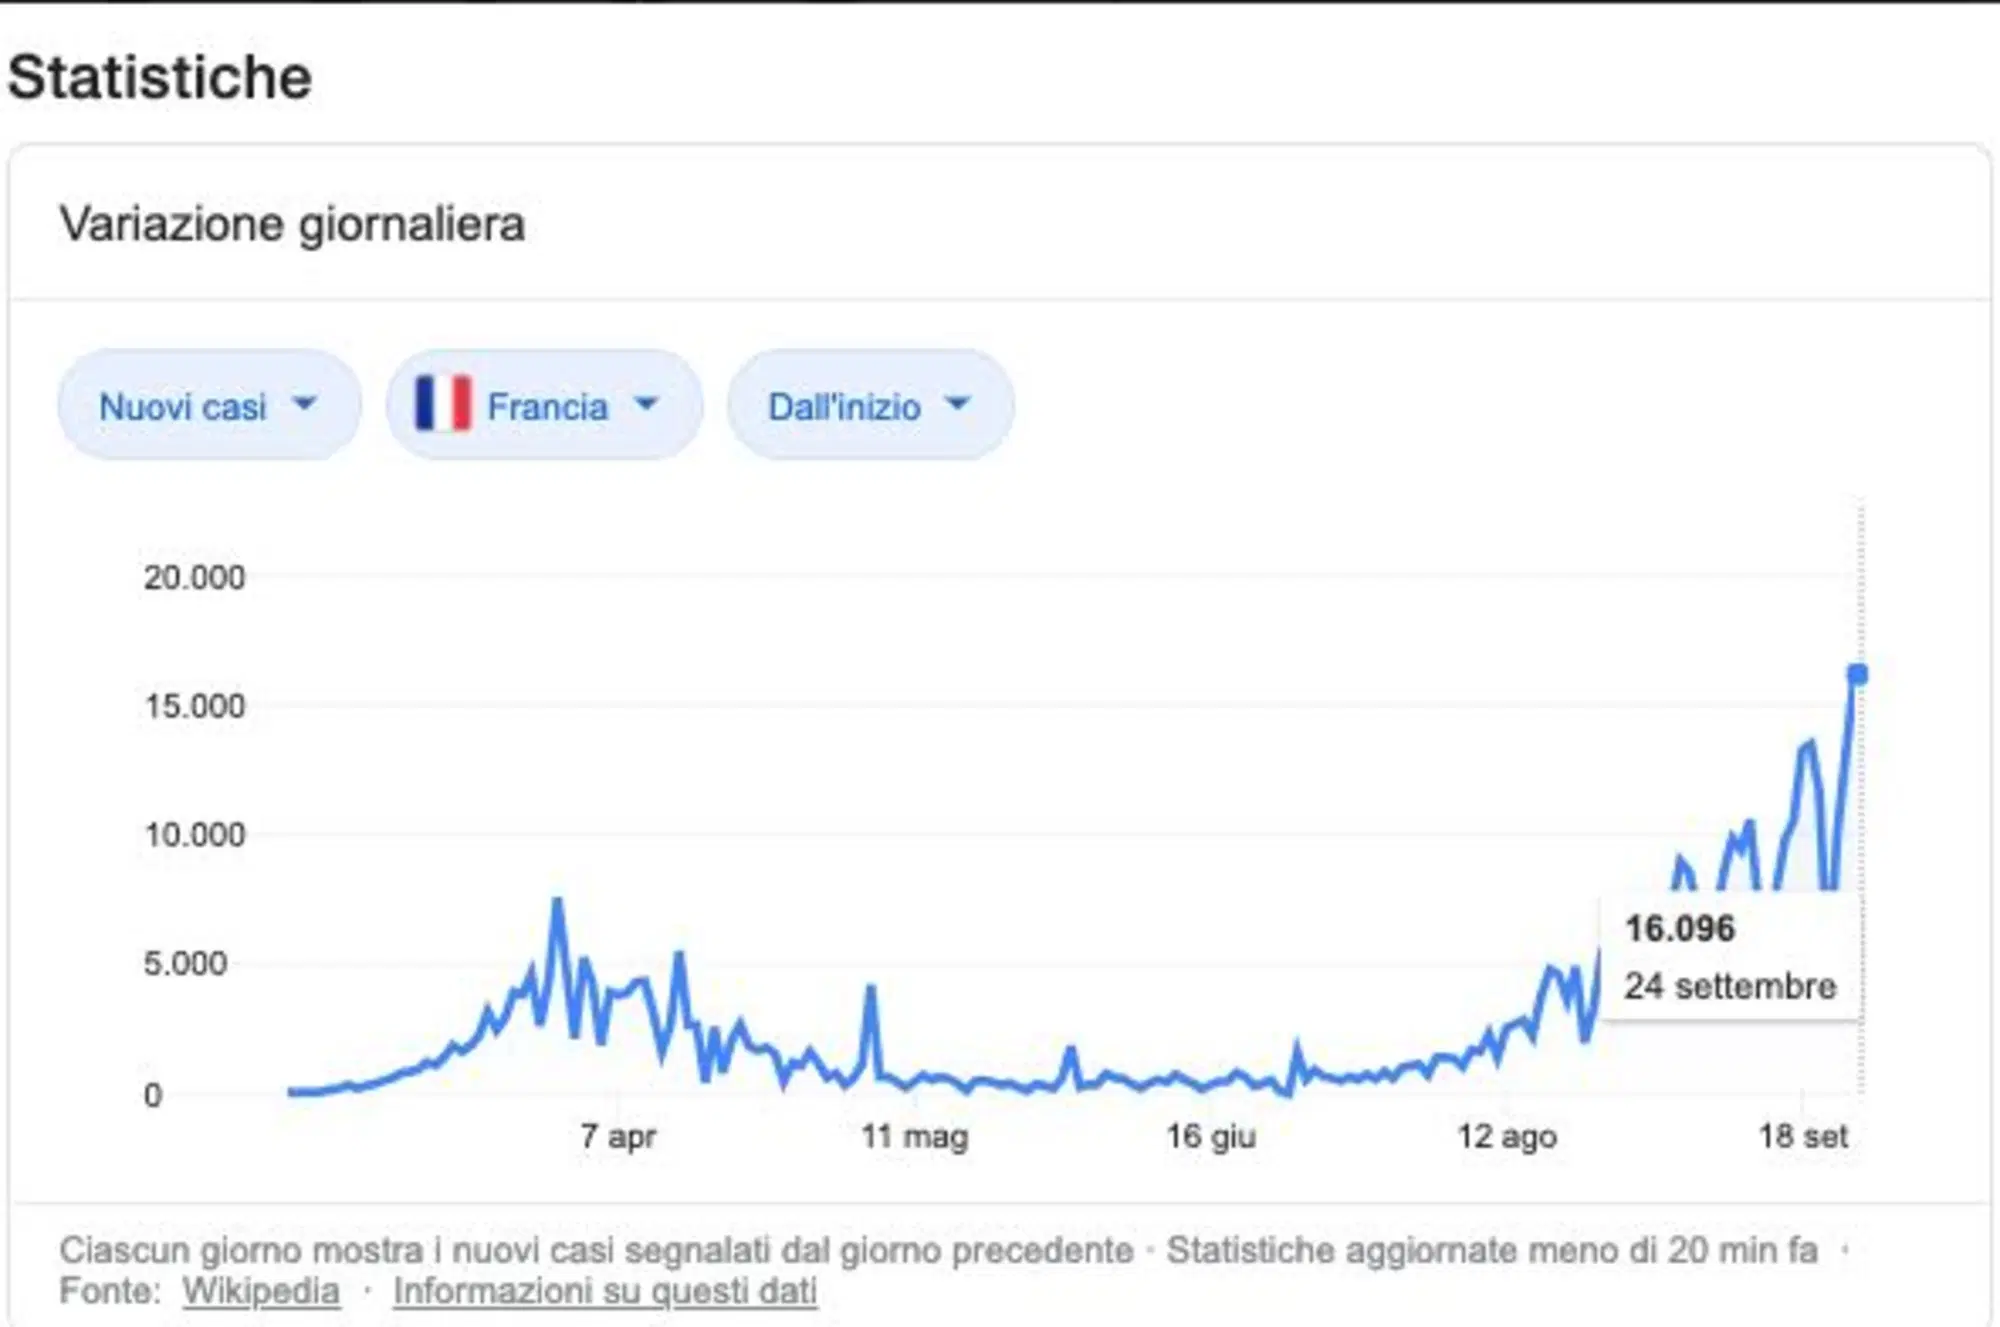Expand the Francia country selector

click(545, 405)
